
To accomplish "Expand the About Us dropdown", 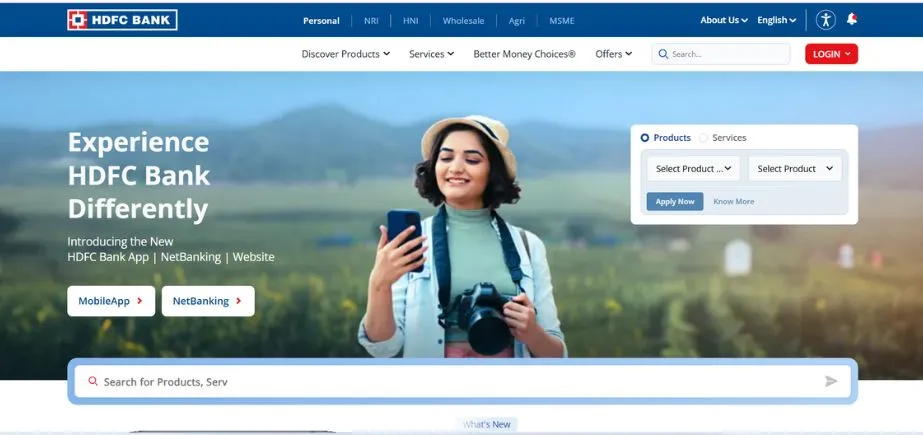I will [724, 20].
